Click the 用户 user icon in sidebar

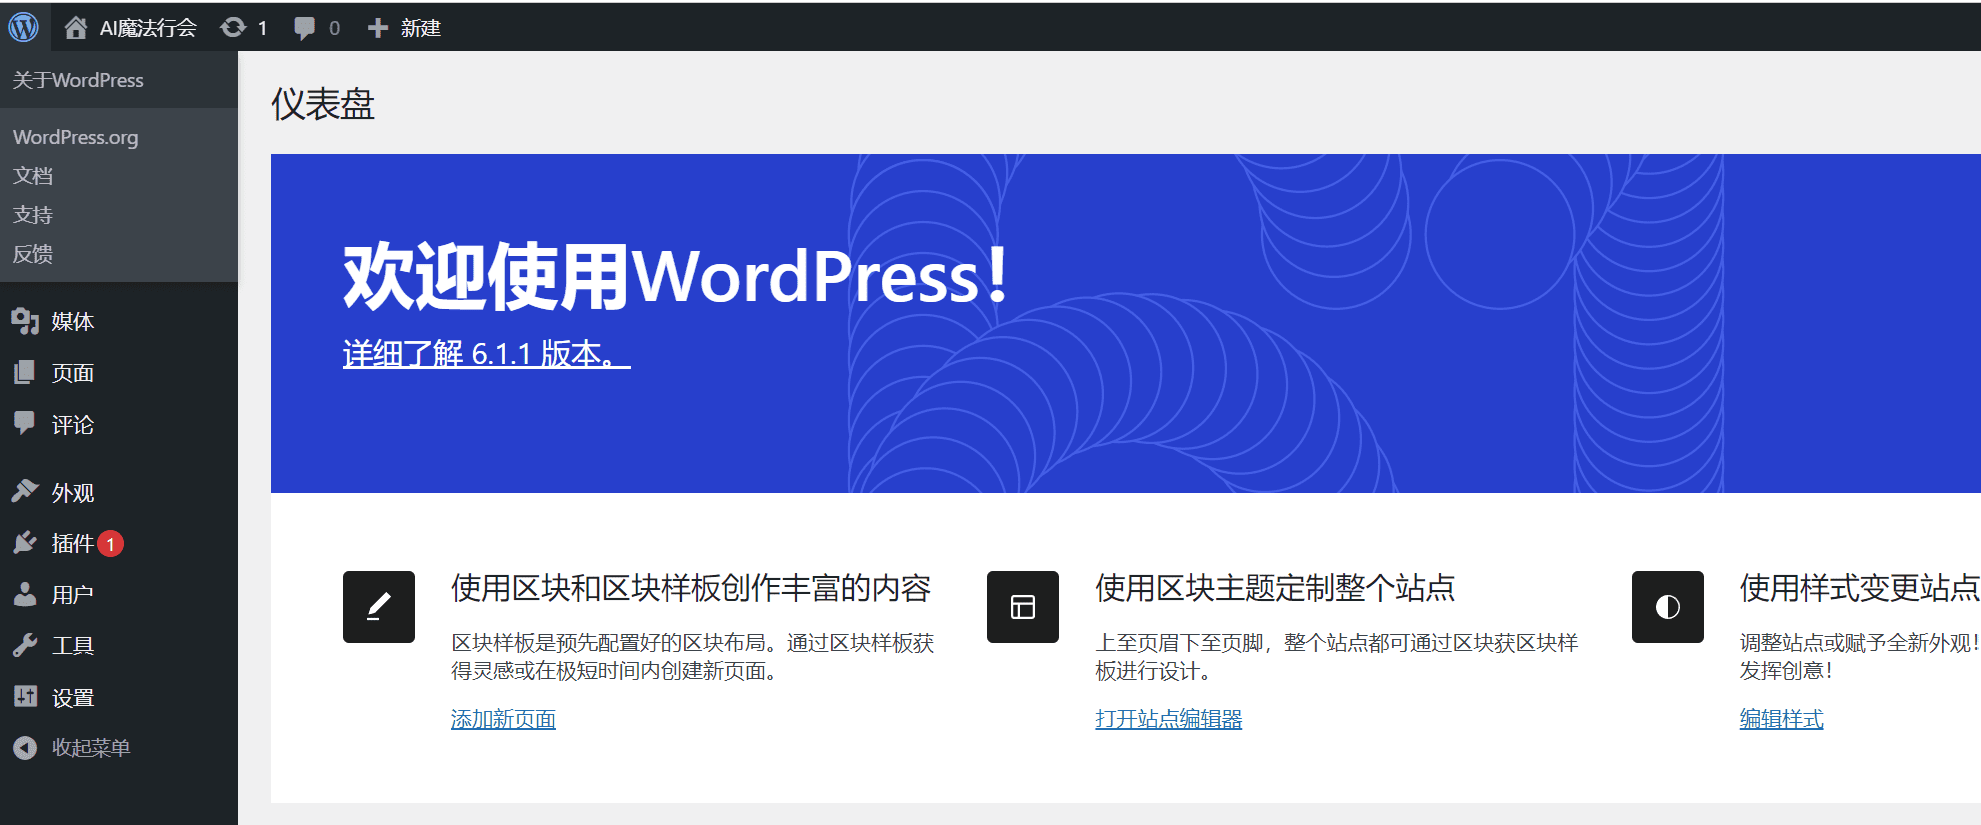(25, 594)
